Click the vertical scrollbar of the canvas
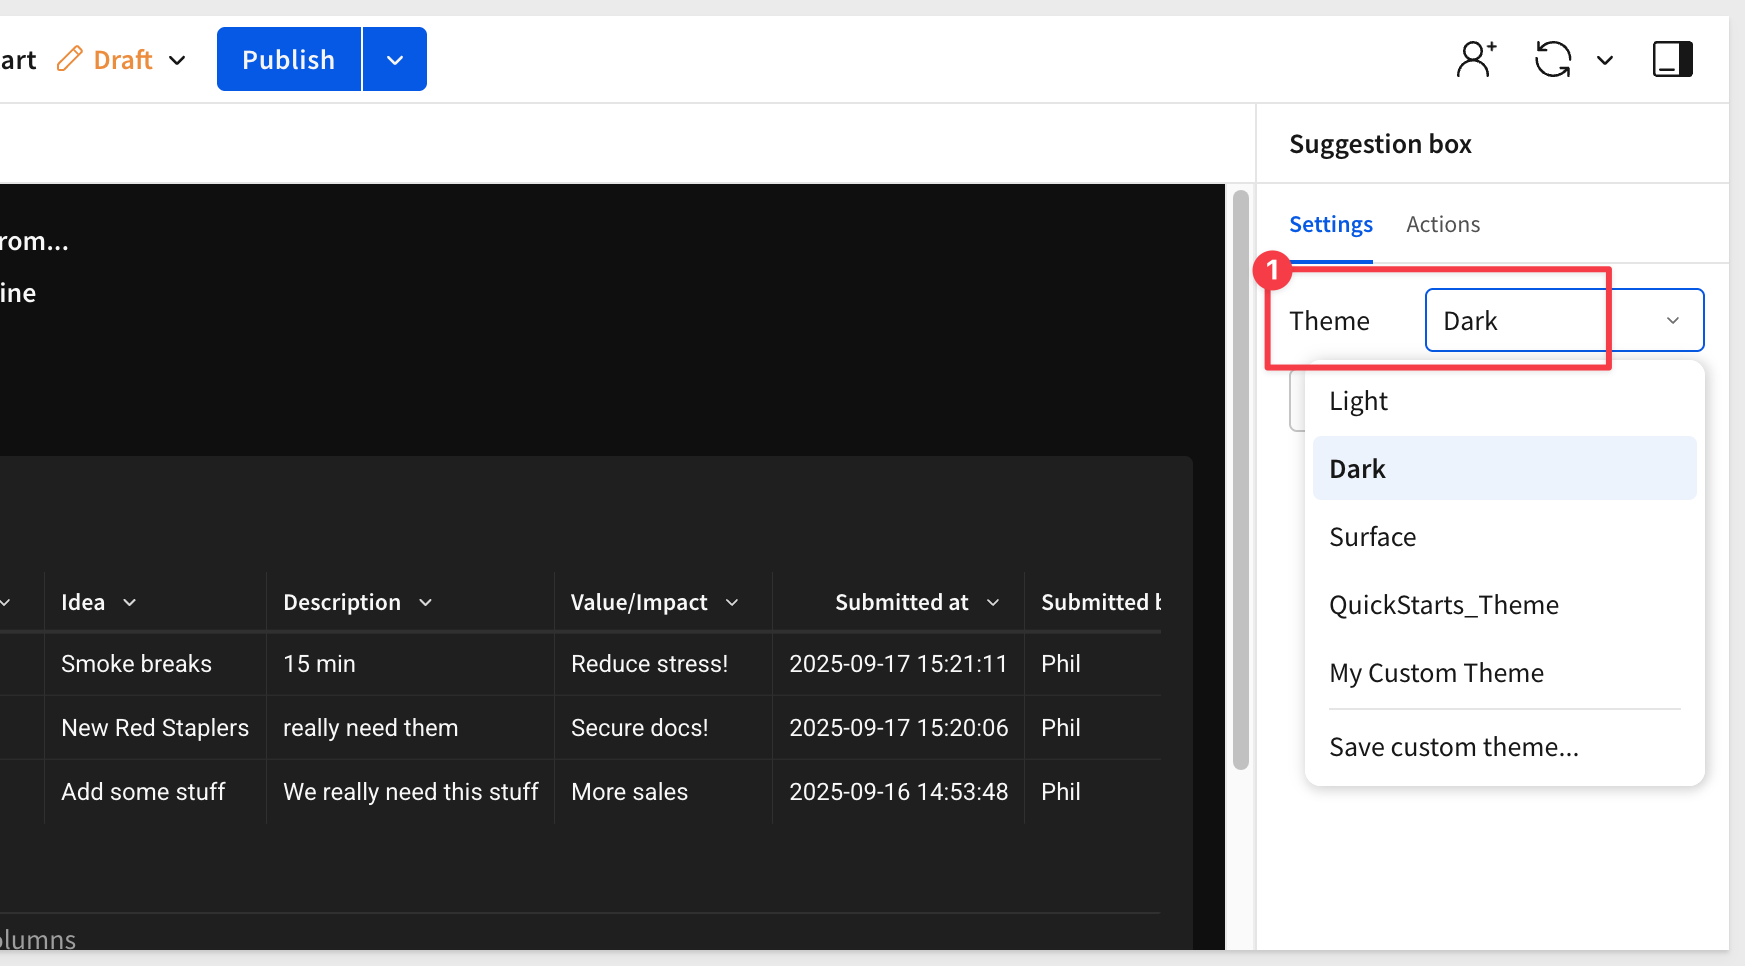 (1241, 480)
